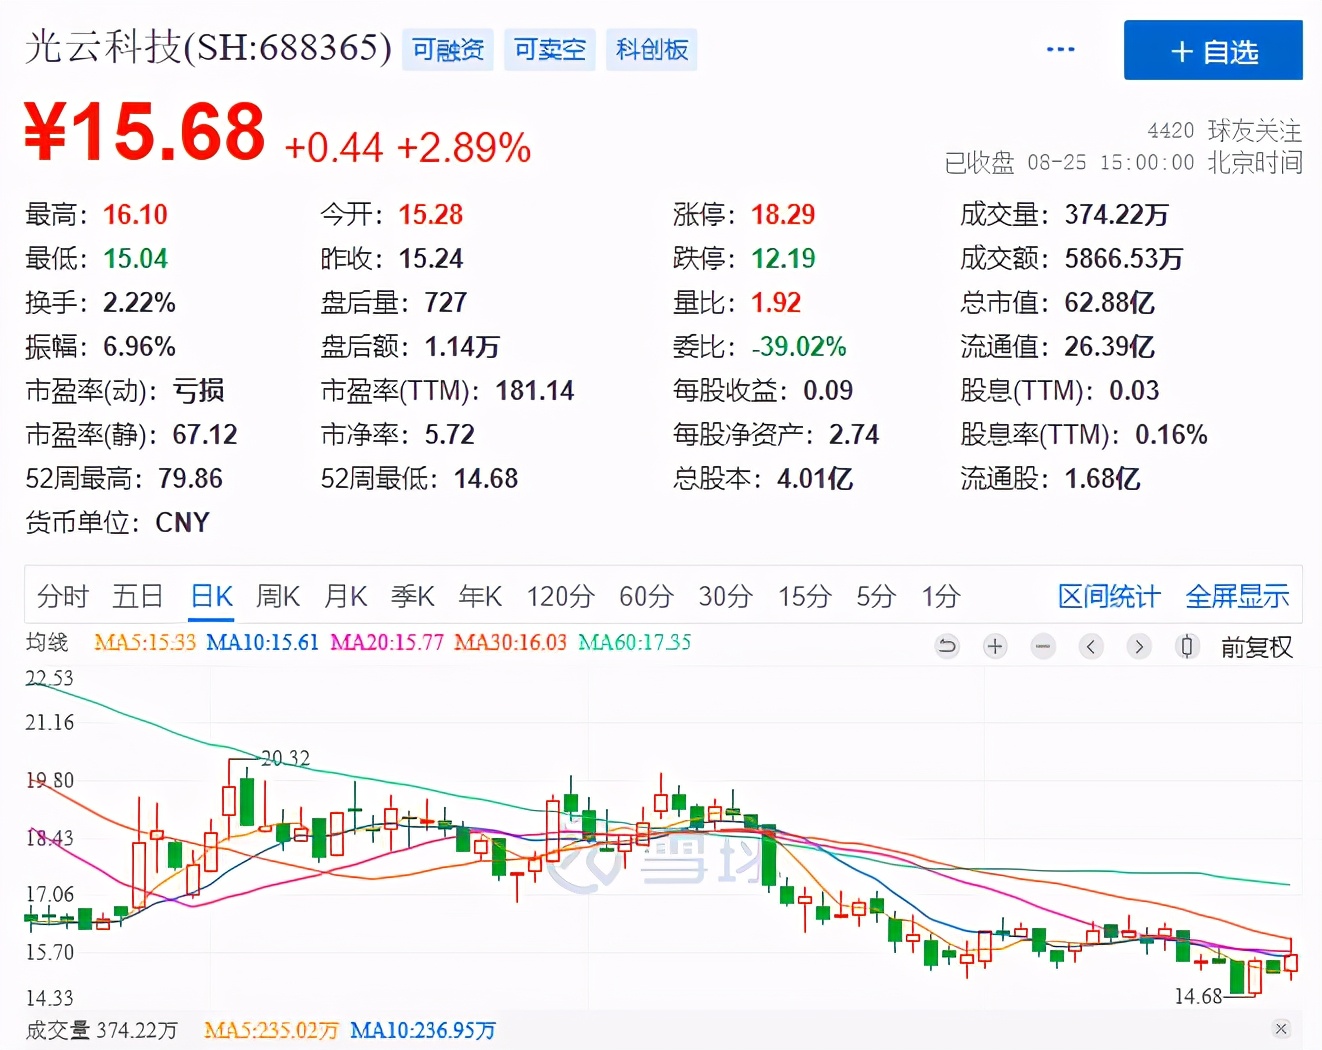
Task: Click the 均线 label
Action: (47, 642)
